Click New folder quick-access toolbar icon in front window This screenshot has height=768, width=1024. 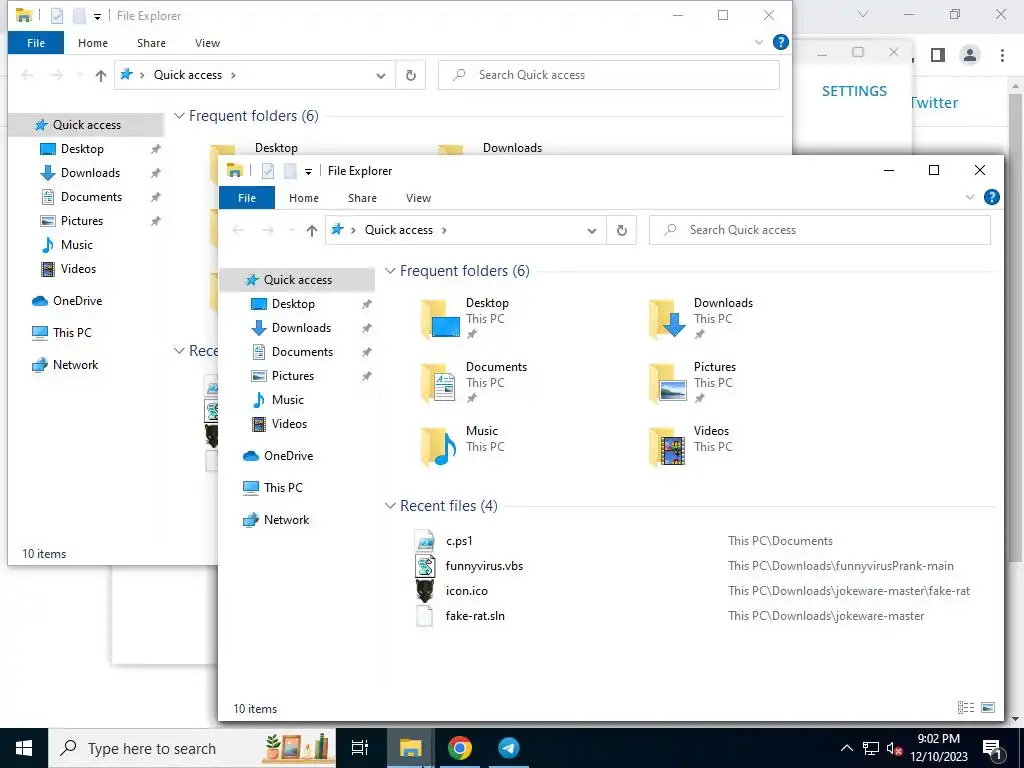coord(290,170)
